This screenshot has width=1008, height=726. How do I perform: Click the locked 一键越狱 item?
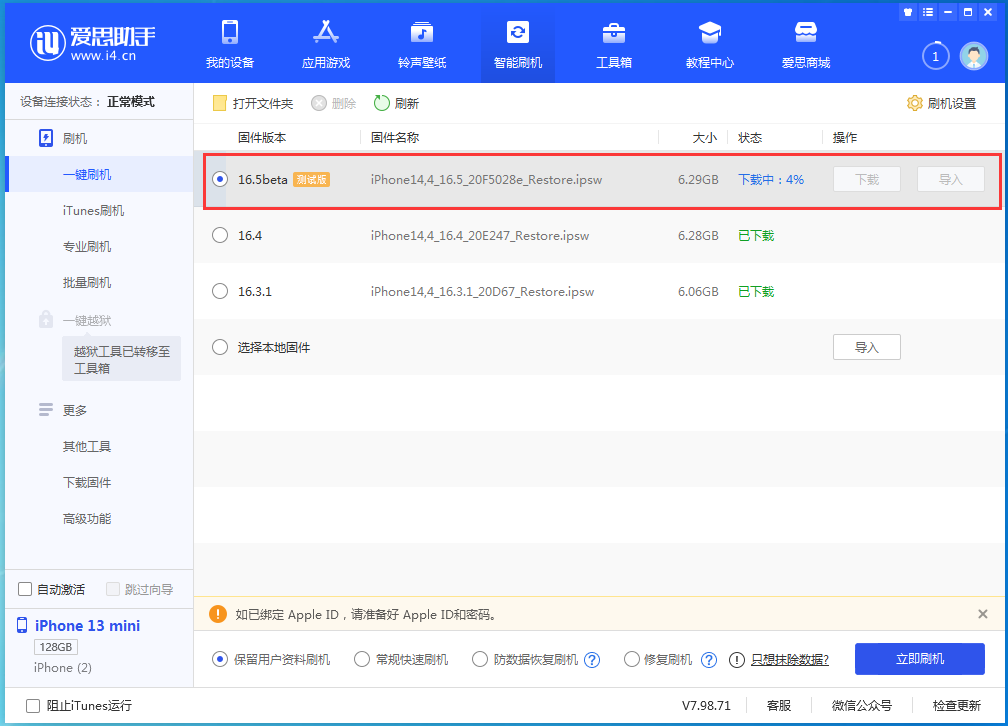75,320
